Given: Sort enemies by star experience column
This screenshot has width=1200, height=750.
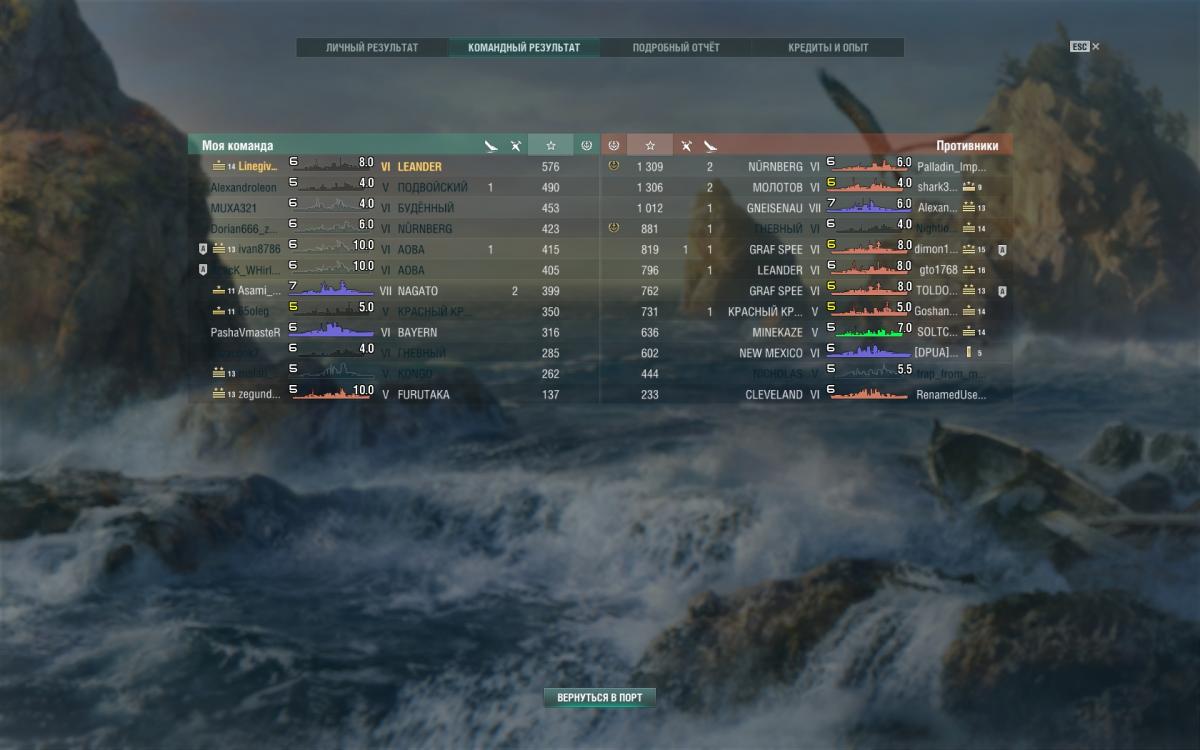Looking at the screenshot, I should (x=651, y=146).
